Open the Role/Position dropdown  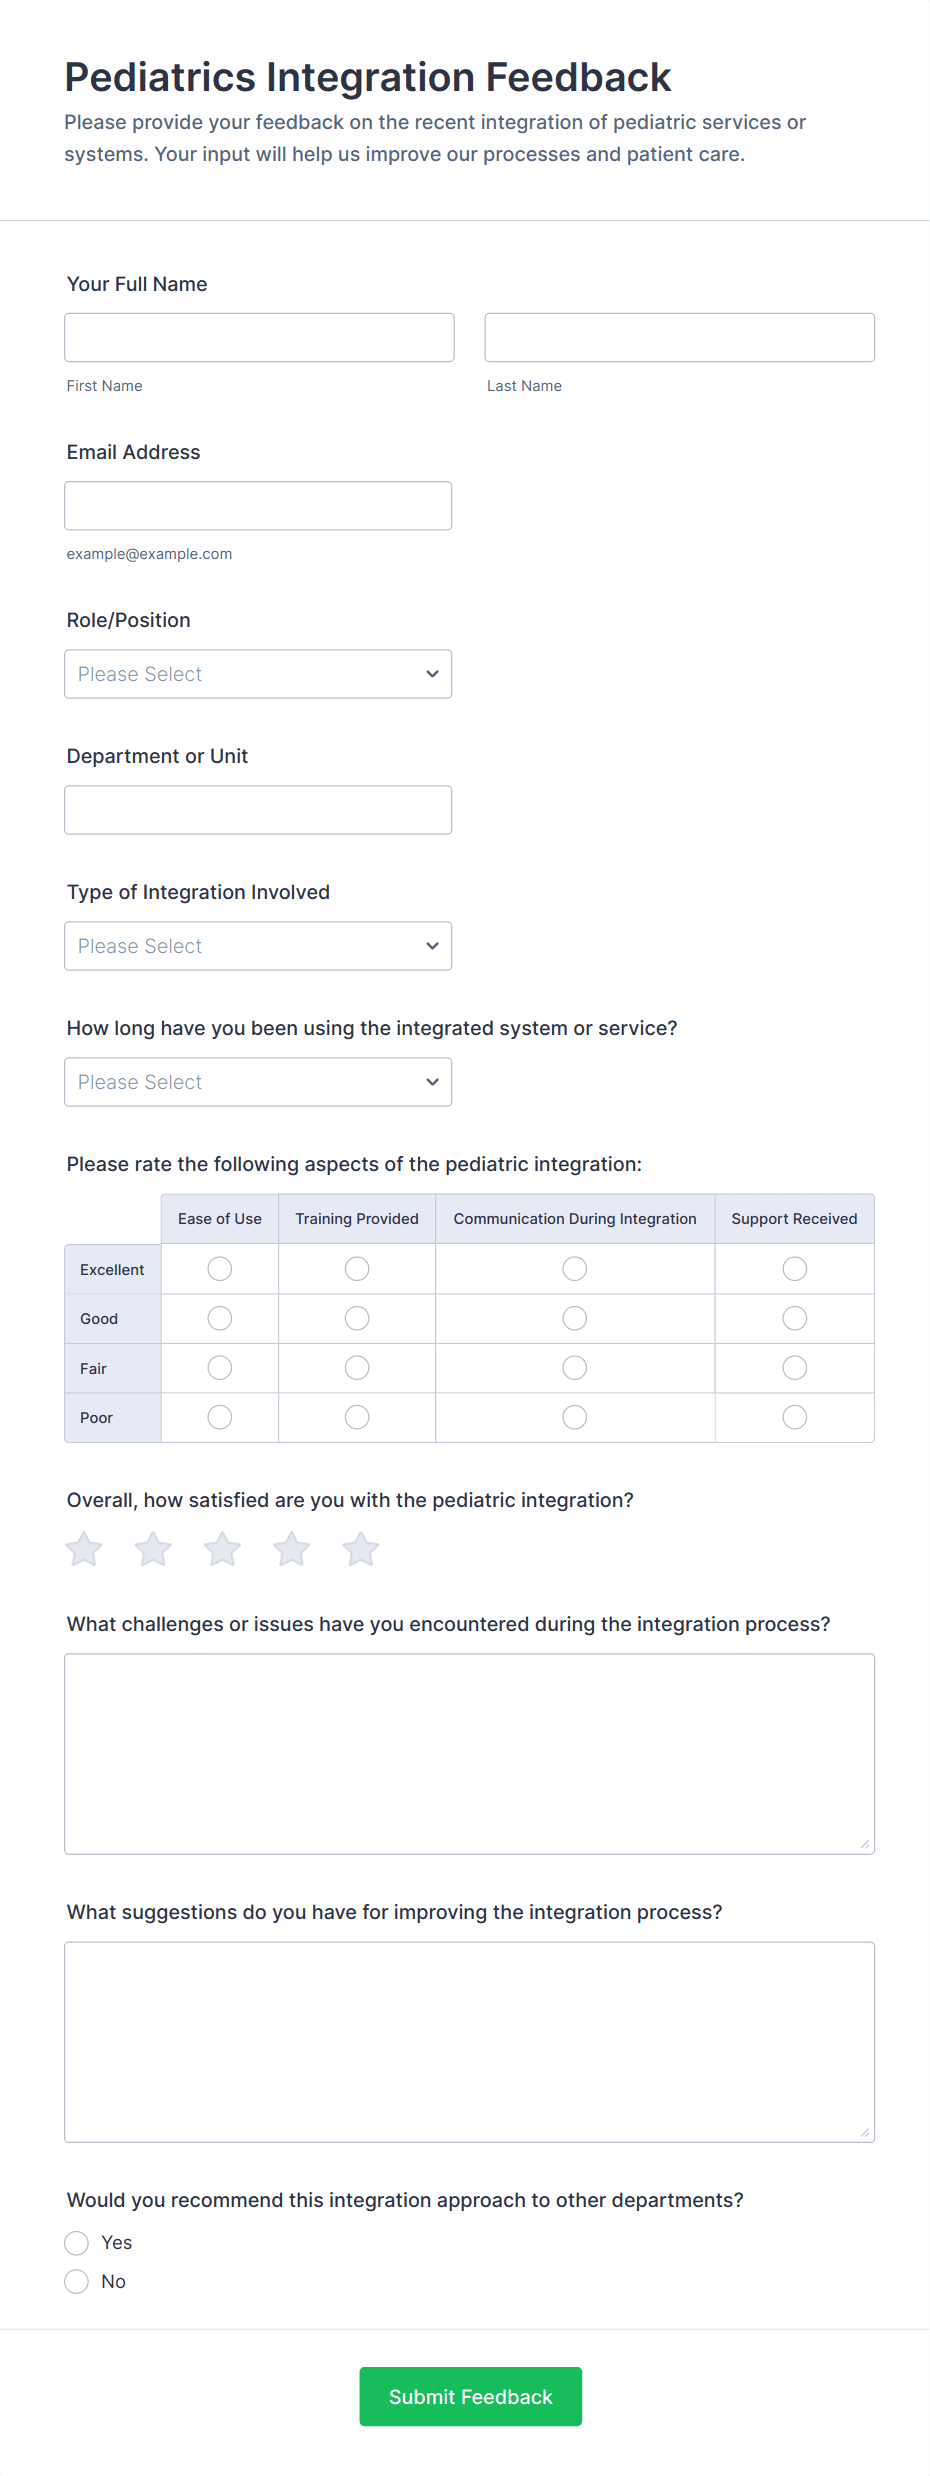(258, 674)
